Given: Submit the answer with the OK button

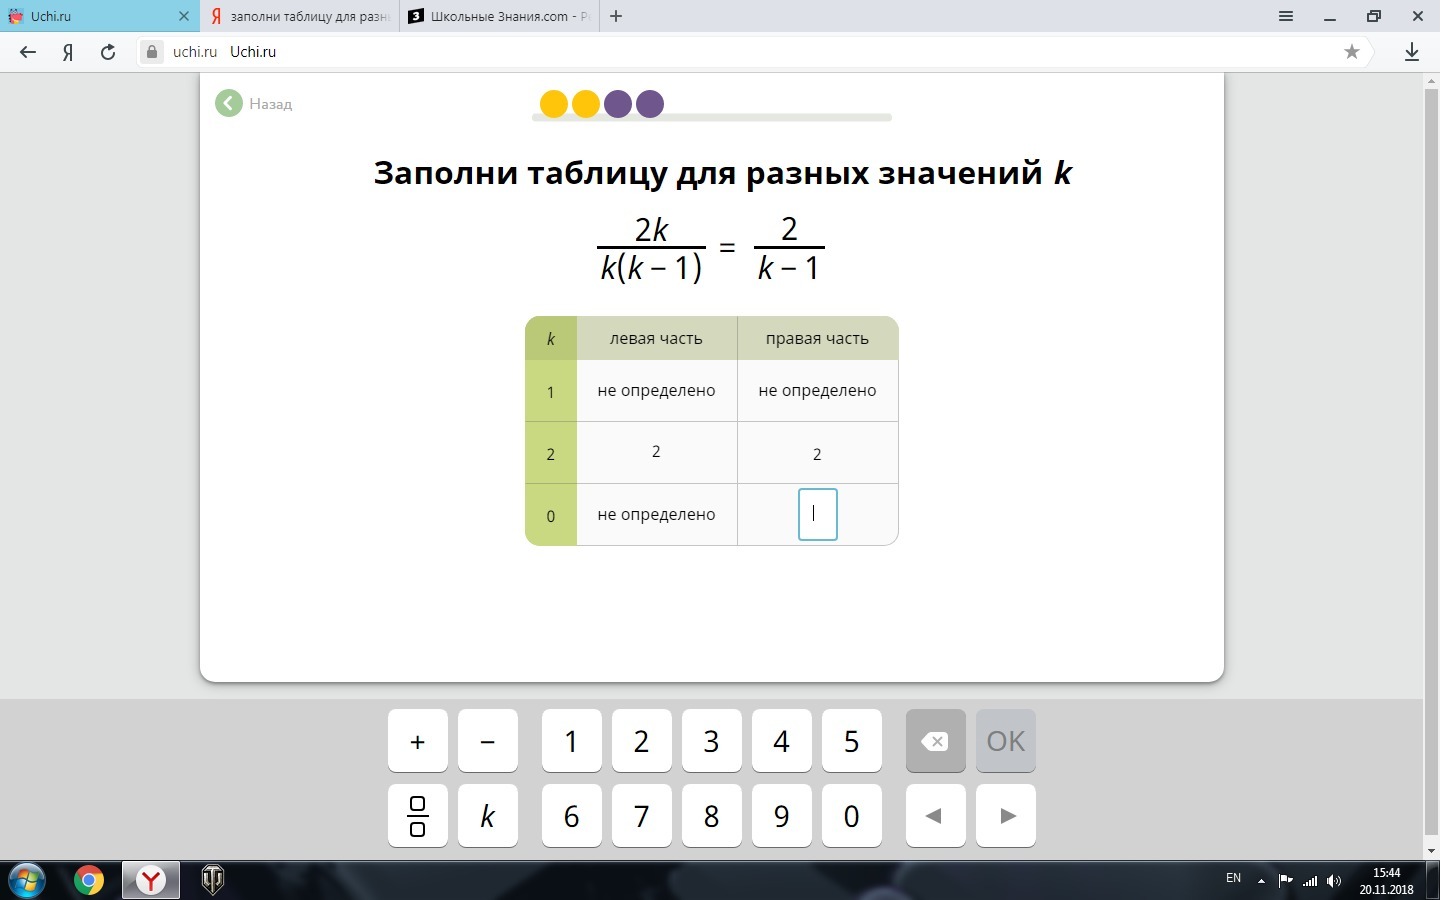Looking at the screenshot, I should click(1006, 741).
